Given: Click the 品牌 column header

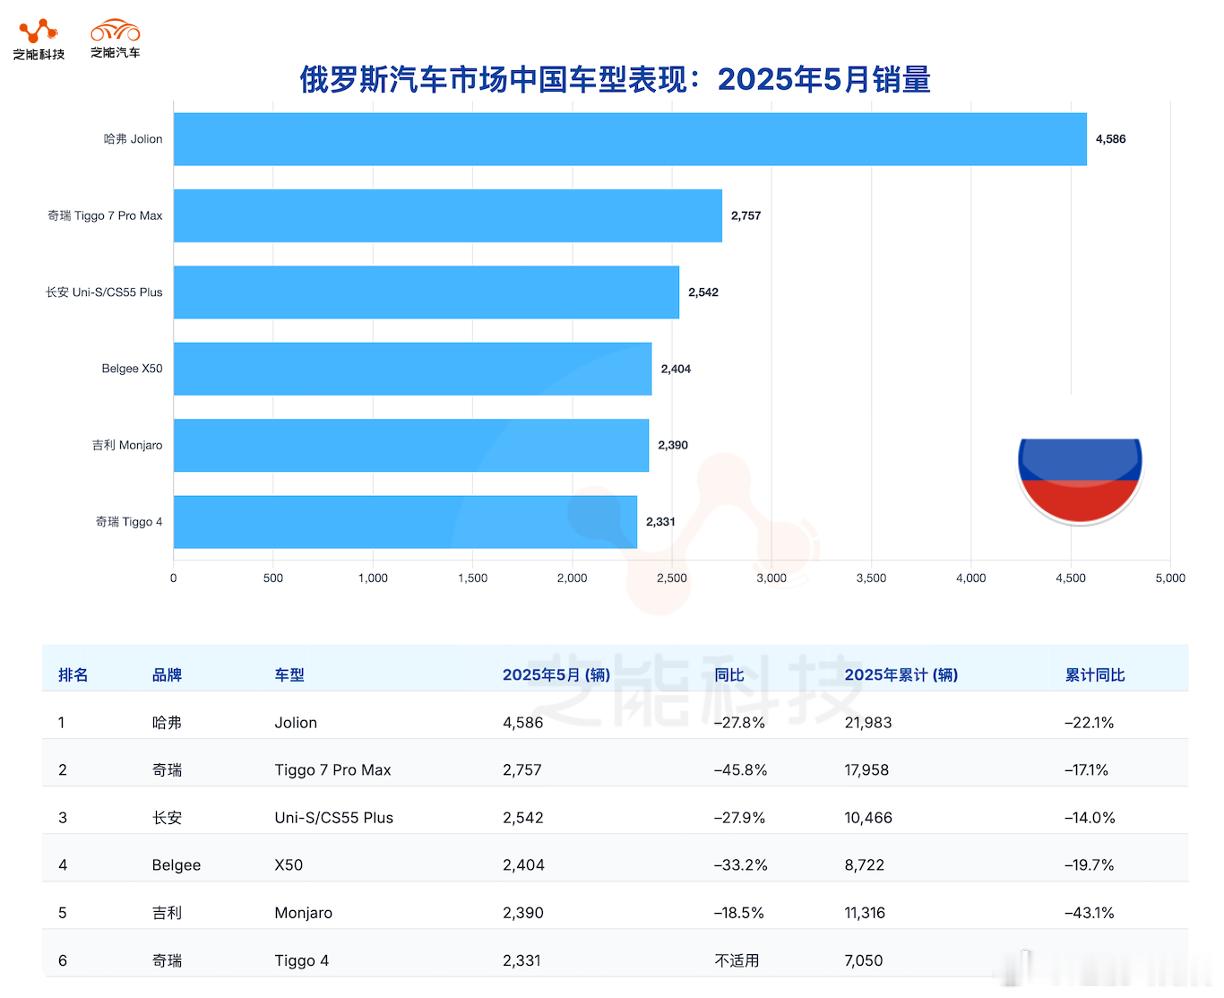Looking at the screenshot, I should click(167, 675).
